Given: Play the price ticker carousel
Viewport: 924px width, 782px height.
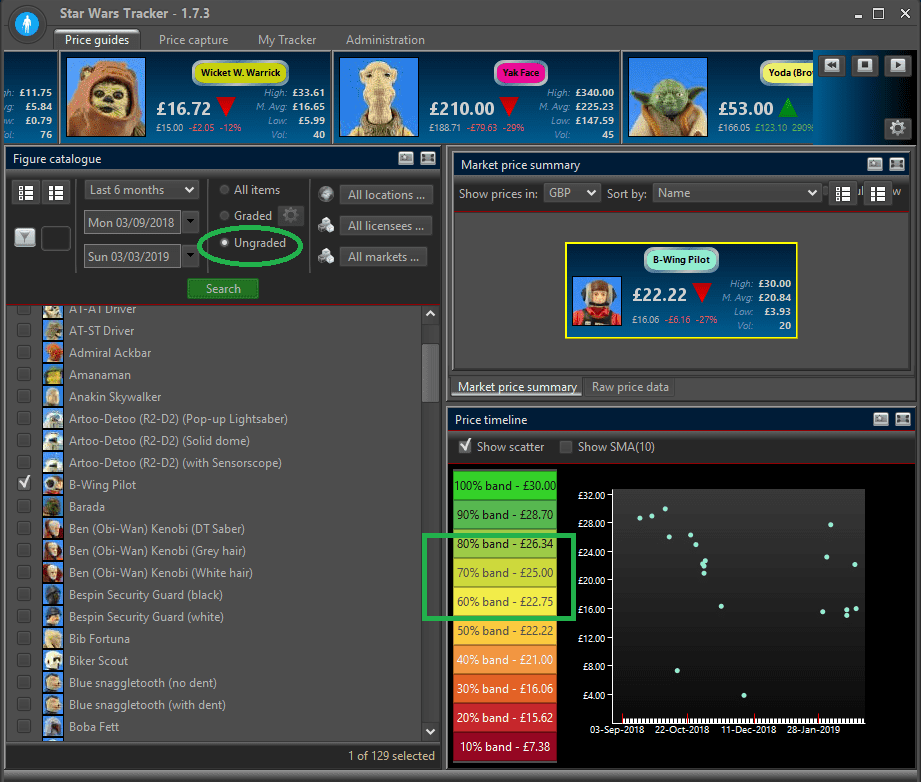Looking at the screenshot, I should pyautogui.click(x=897, y=65).
